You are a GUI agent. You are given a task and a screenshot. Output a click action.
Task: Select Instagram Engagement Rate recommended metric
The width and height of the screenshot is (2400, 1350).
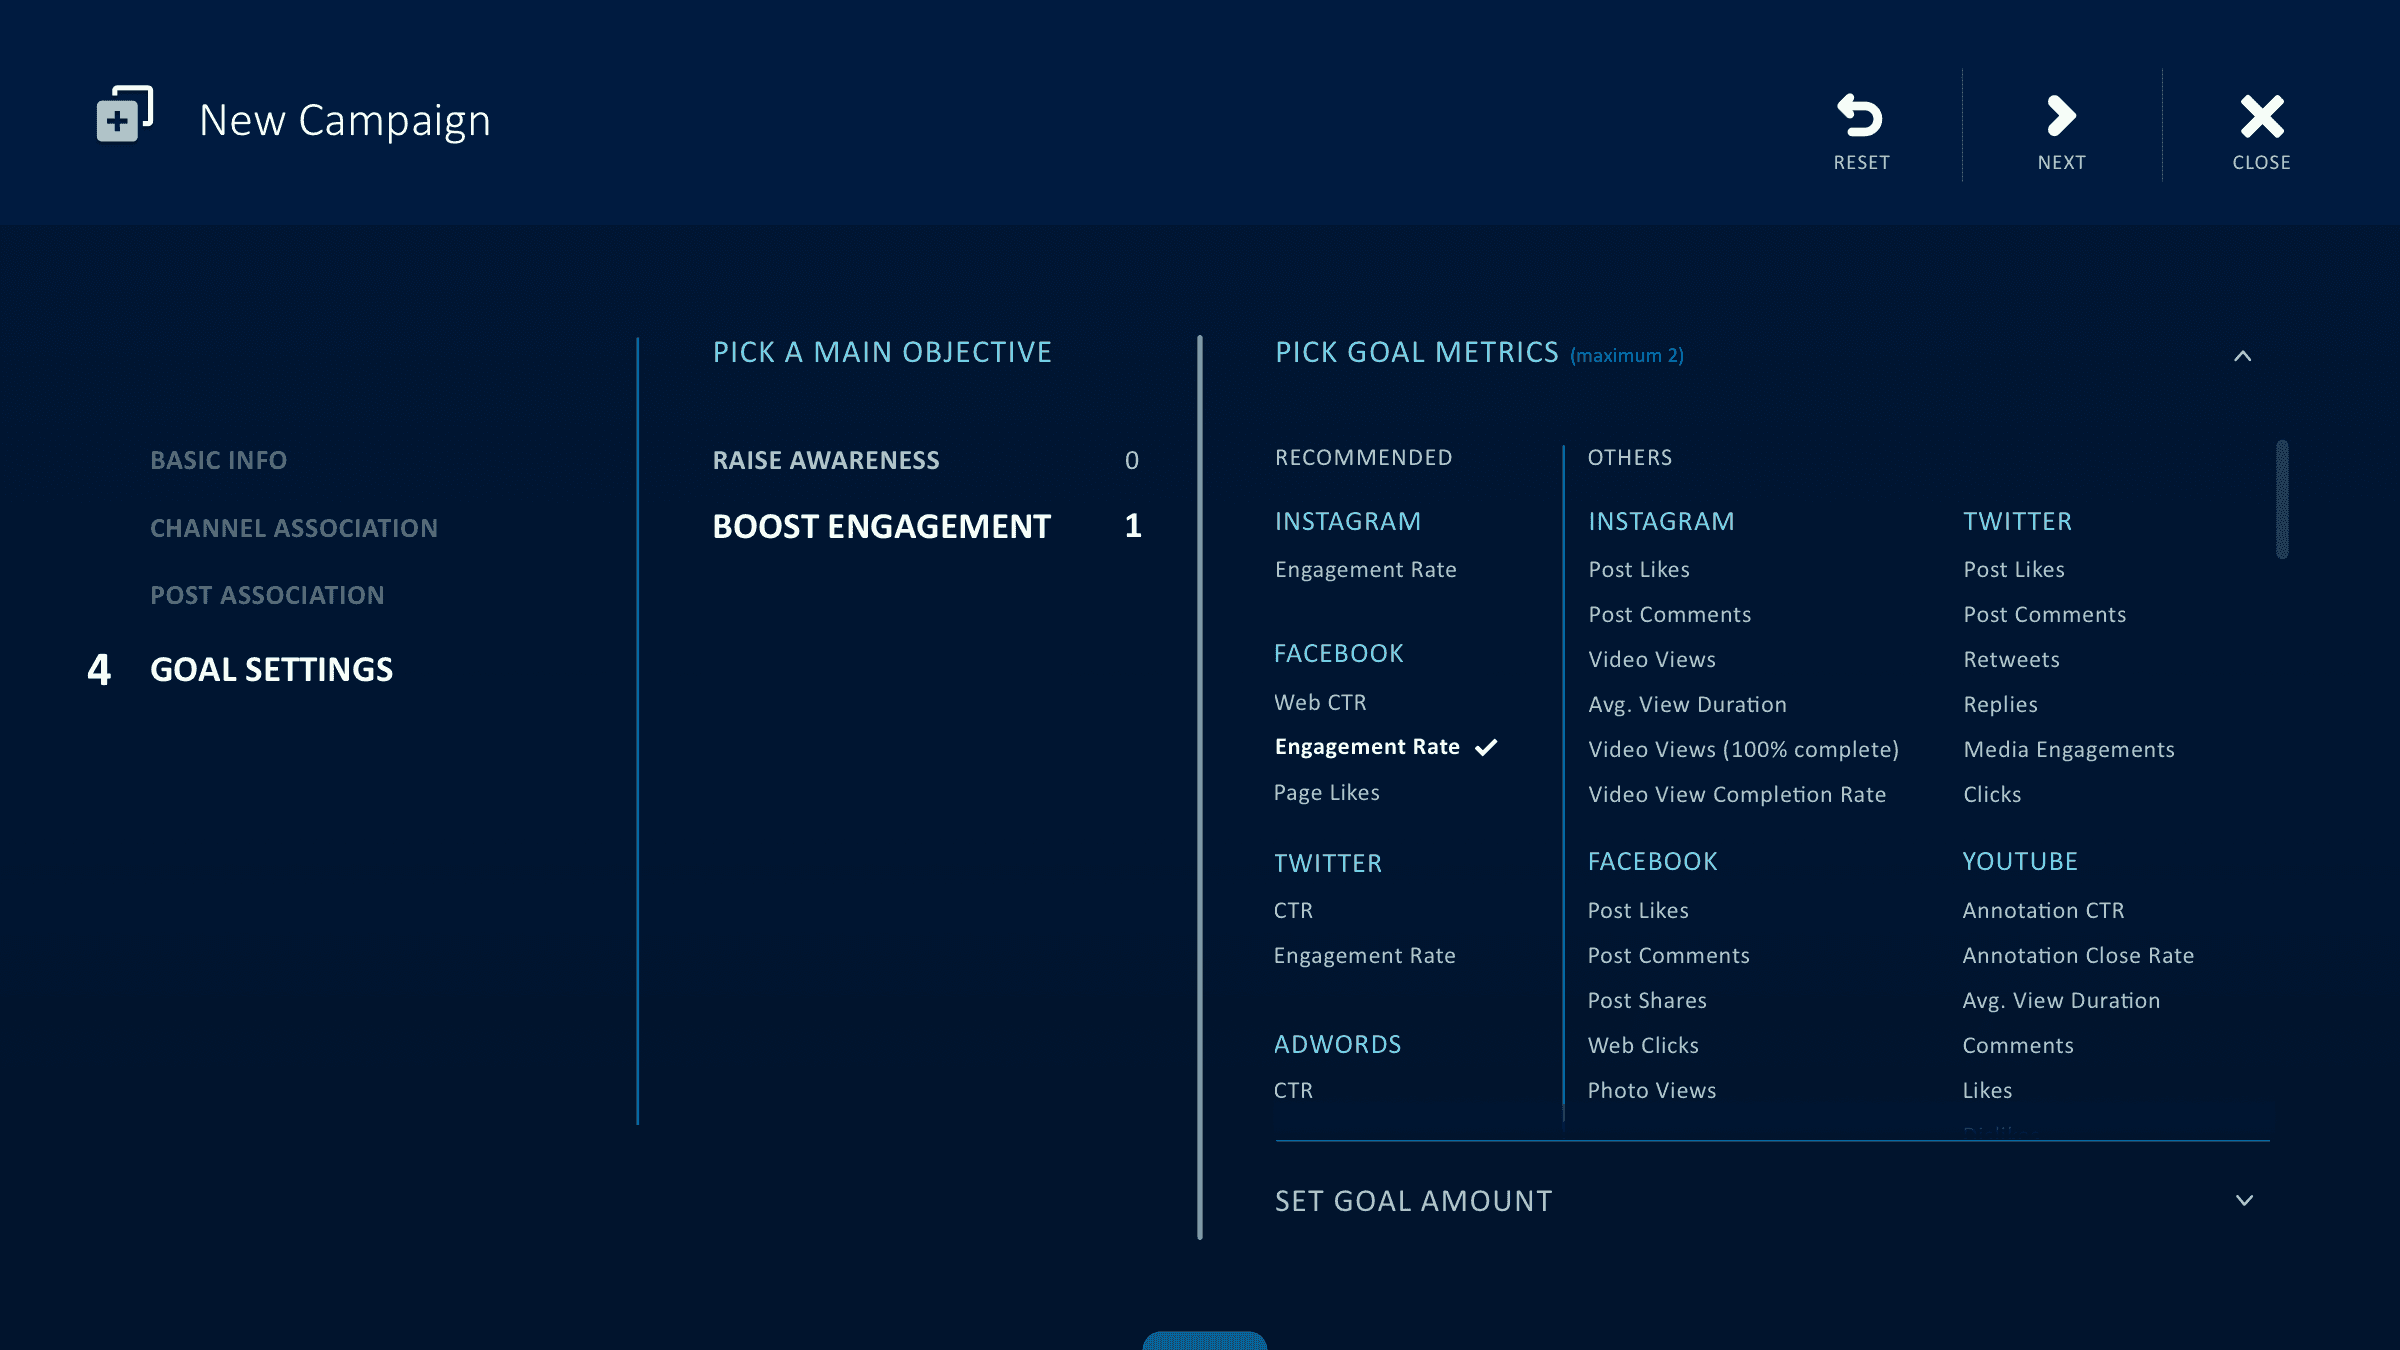pyautogui.click(x=1365, y=570)
